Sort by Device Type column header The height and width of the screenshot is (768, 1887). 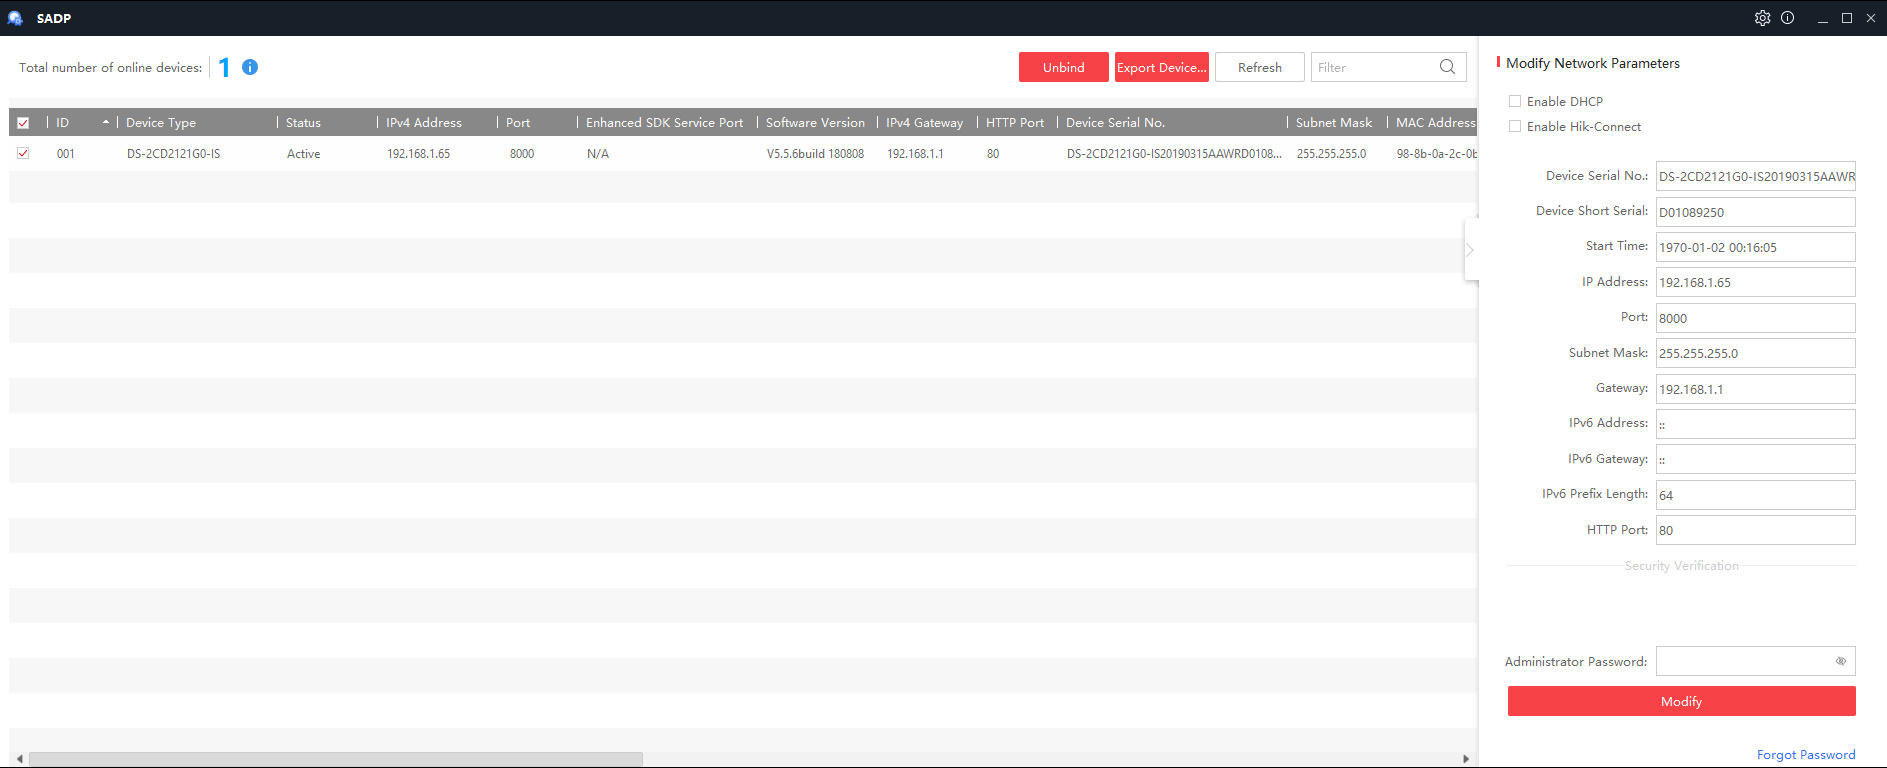(161, 123)
